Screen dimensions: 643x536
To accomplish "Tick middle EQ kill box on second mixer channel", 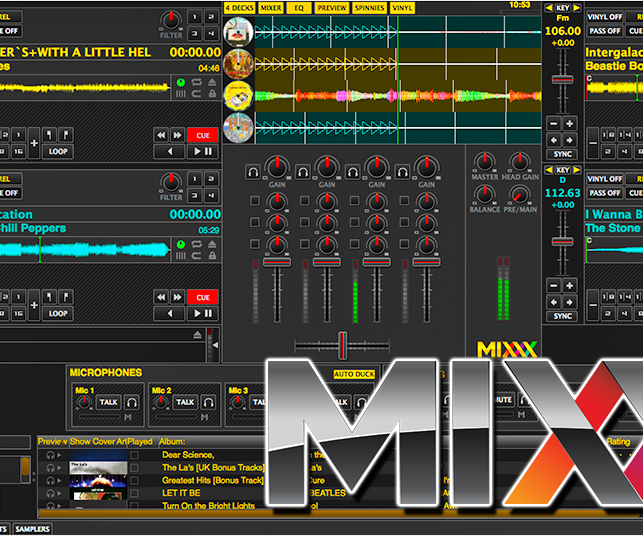I will [x=305, y=222].
